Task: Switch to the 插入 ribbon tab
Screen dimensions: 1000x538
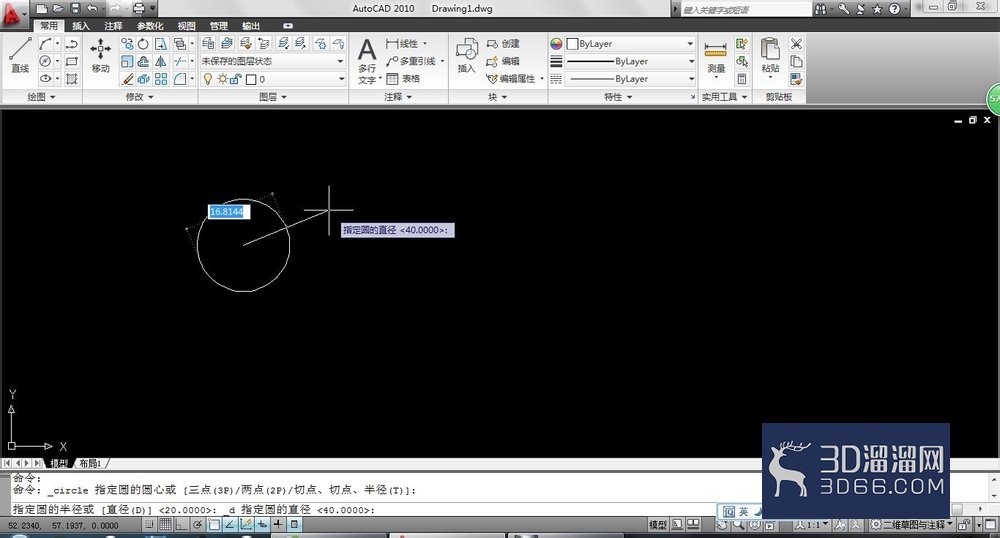Action: [81, 26]
